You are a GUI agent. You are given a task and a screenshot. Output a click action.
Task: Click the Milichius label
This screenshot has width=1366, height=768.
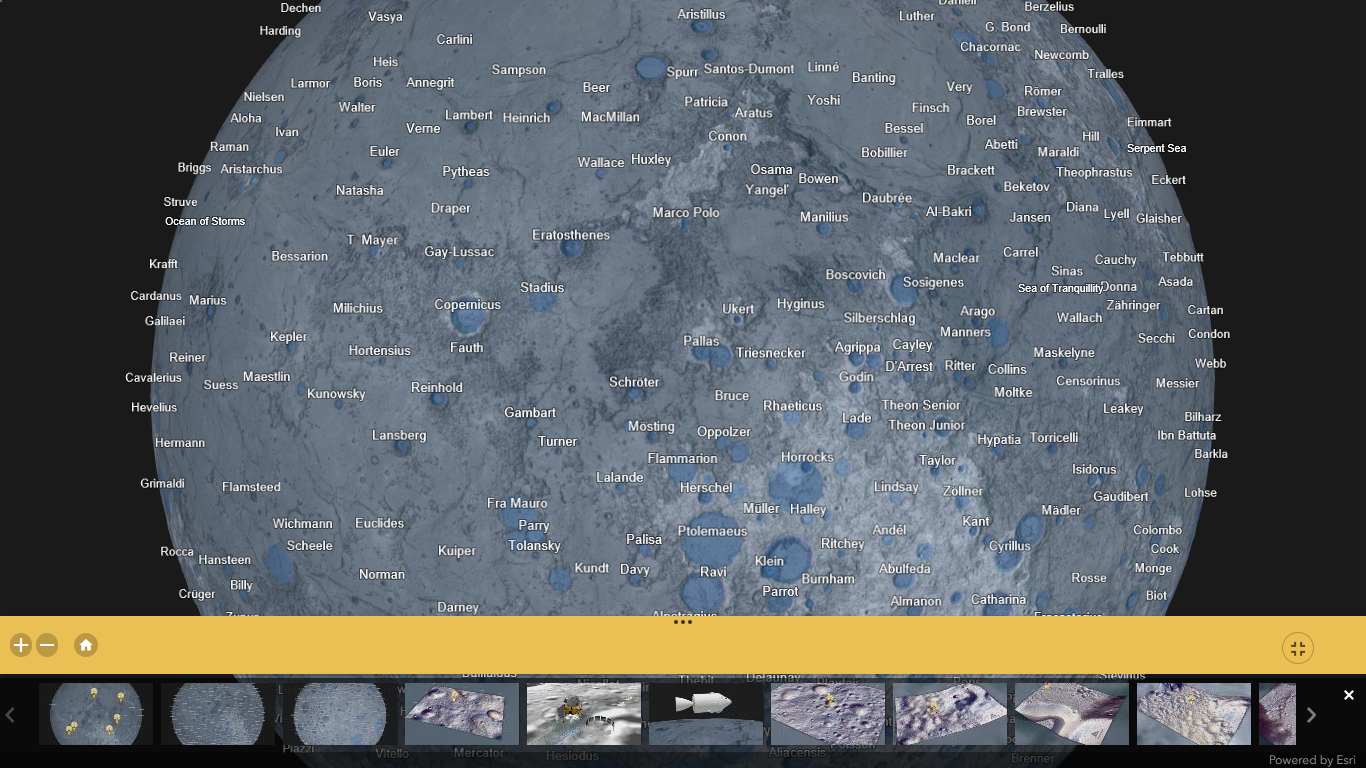point(358,309)
